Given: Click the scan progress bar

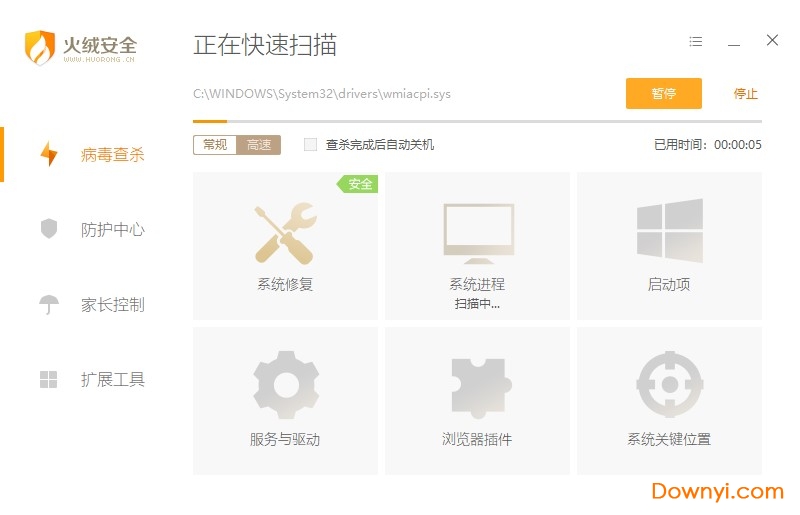Looking at the screenshot, I should [x=476, y=121].
